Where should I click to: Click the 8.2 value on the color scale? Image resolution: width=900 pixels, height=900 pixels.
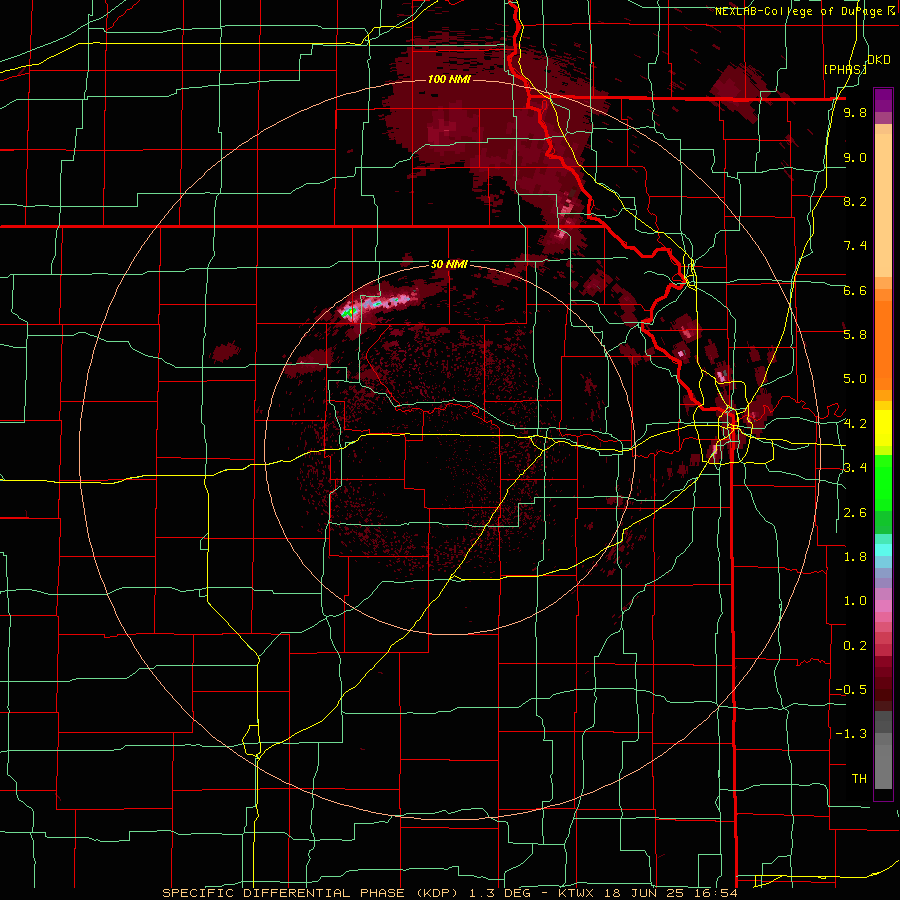[855, 201]
